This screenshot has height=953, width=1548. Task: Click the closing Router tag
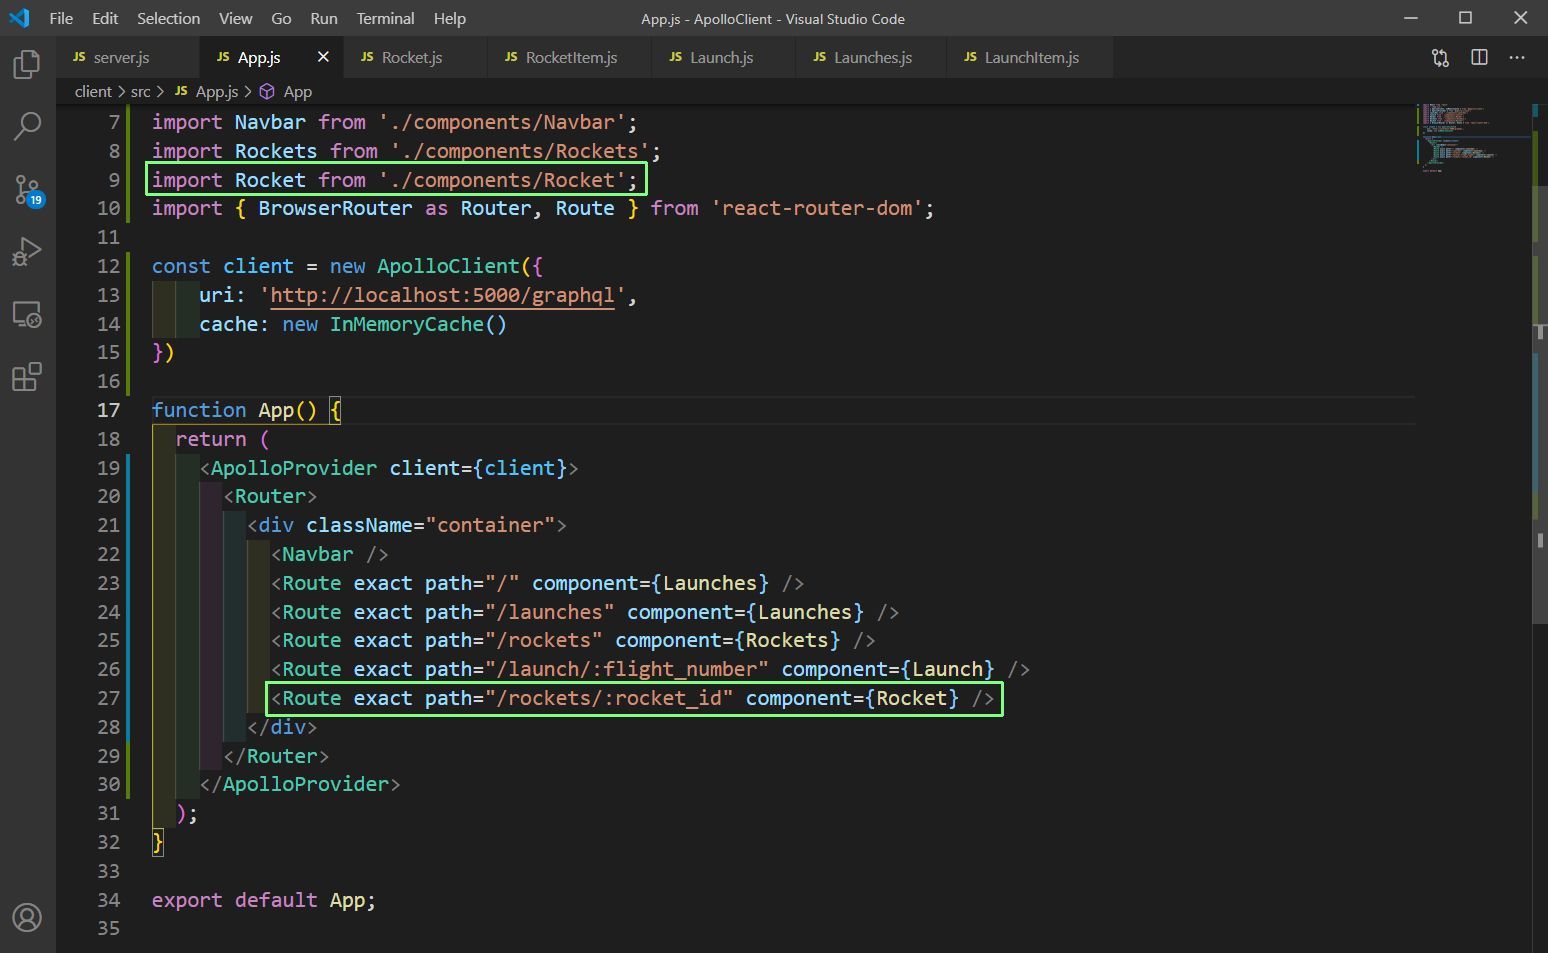(x=276, y=756)
